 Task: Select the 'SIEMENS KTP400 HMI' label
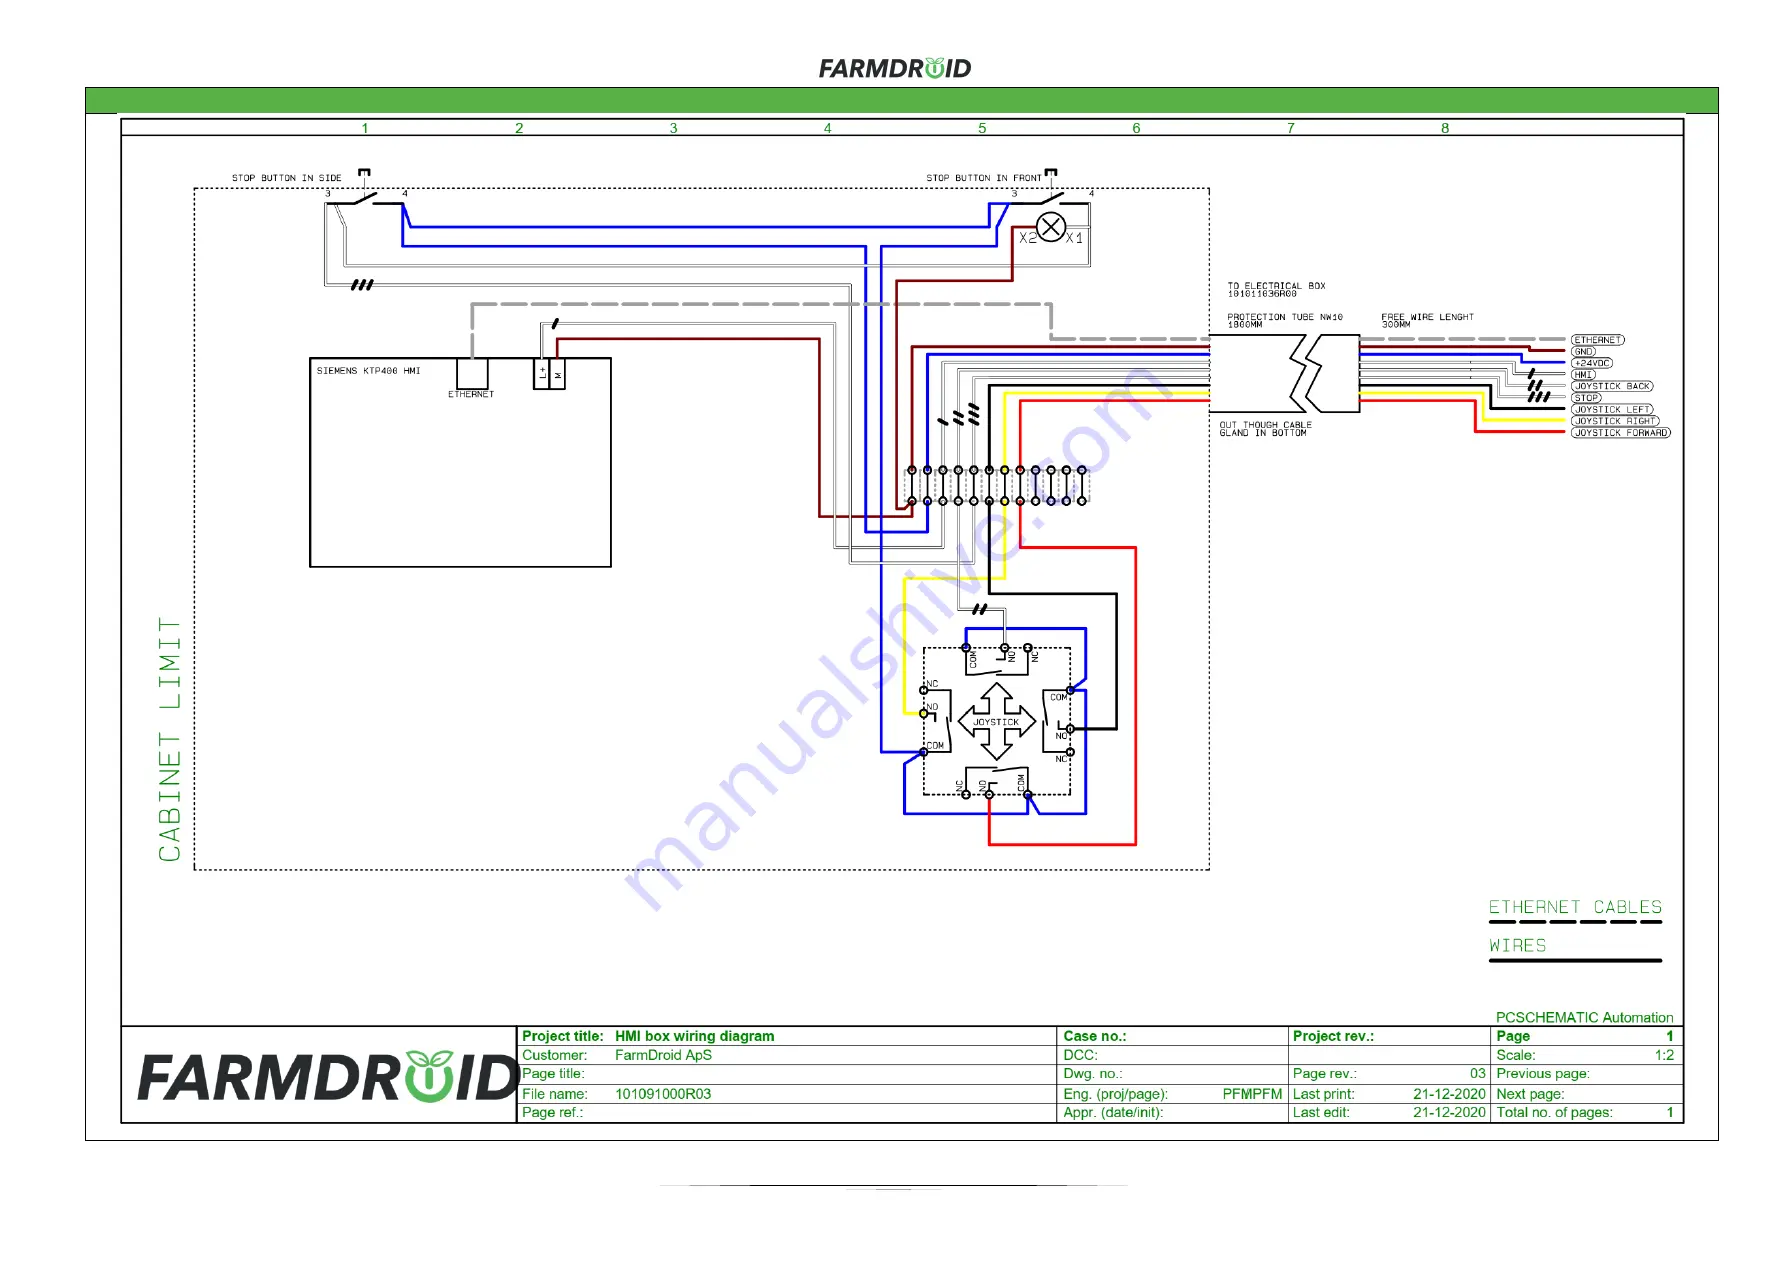tap(368, 371)
